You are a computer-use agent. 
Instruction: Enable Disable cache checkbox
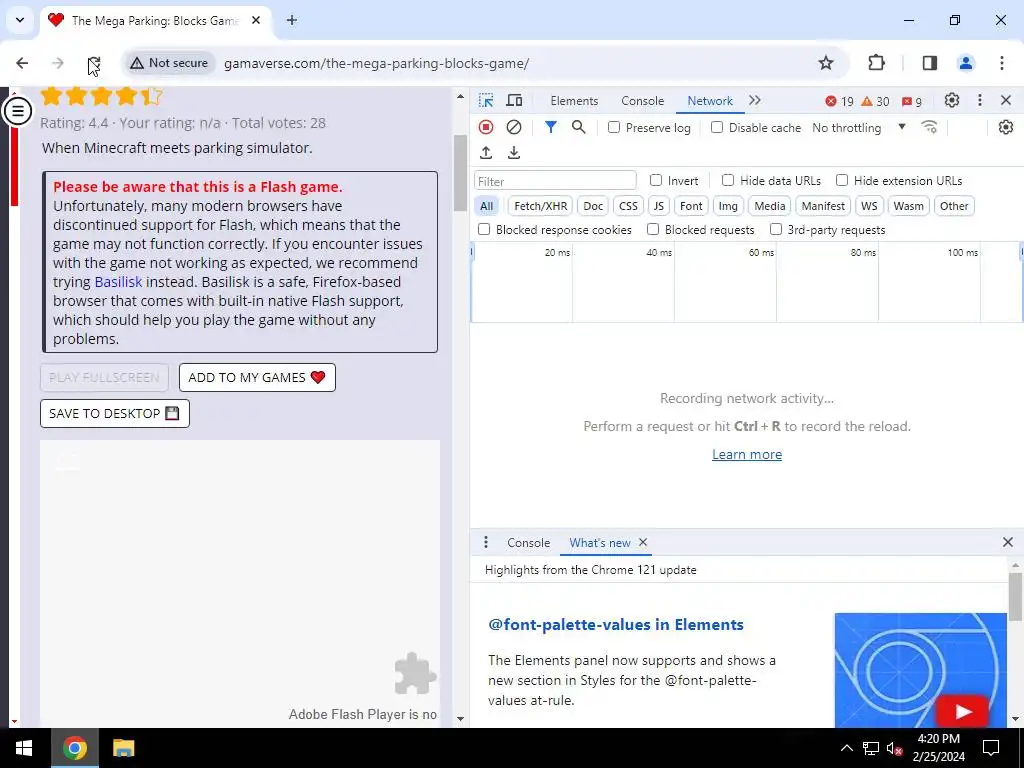tap(717, 127)
